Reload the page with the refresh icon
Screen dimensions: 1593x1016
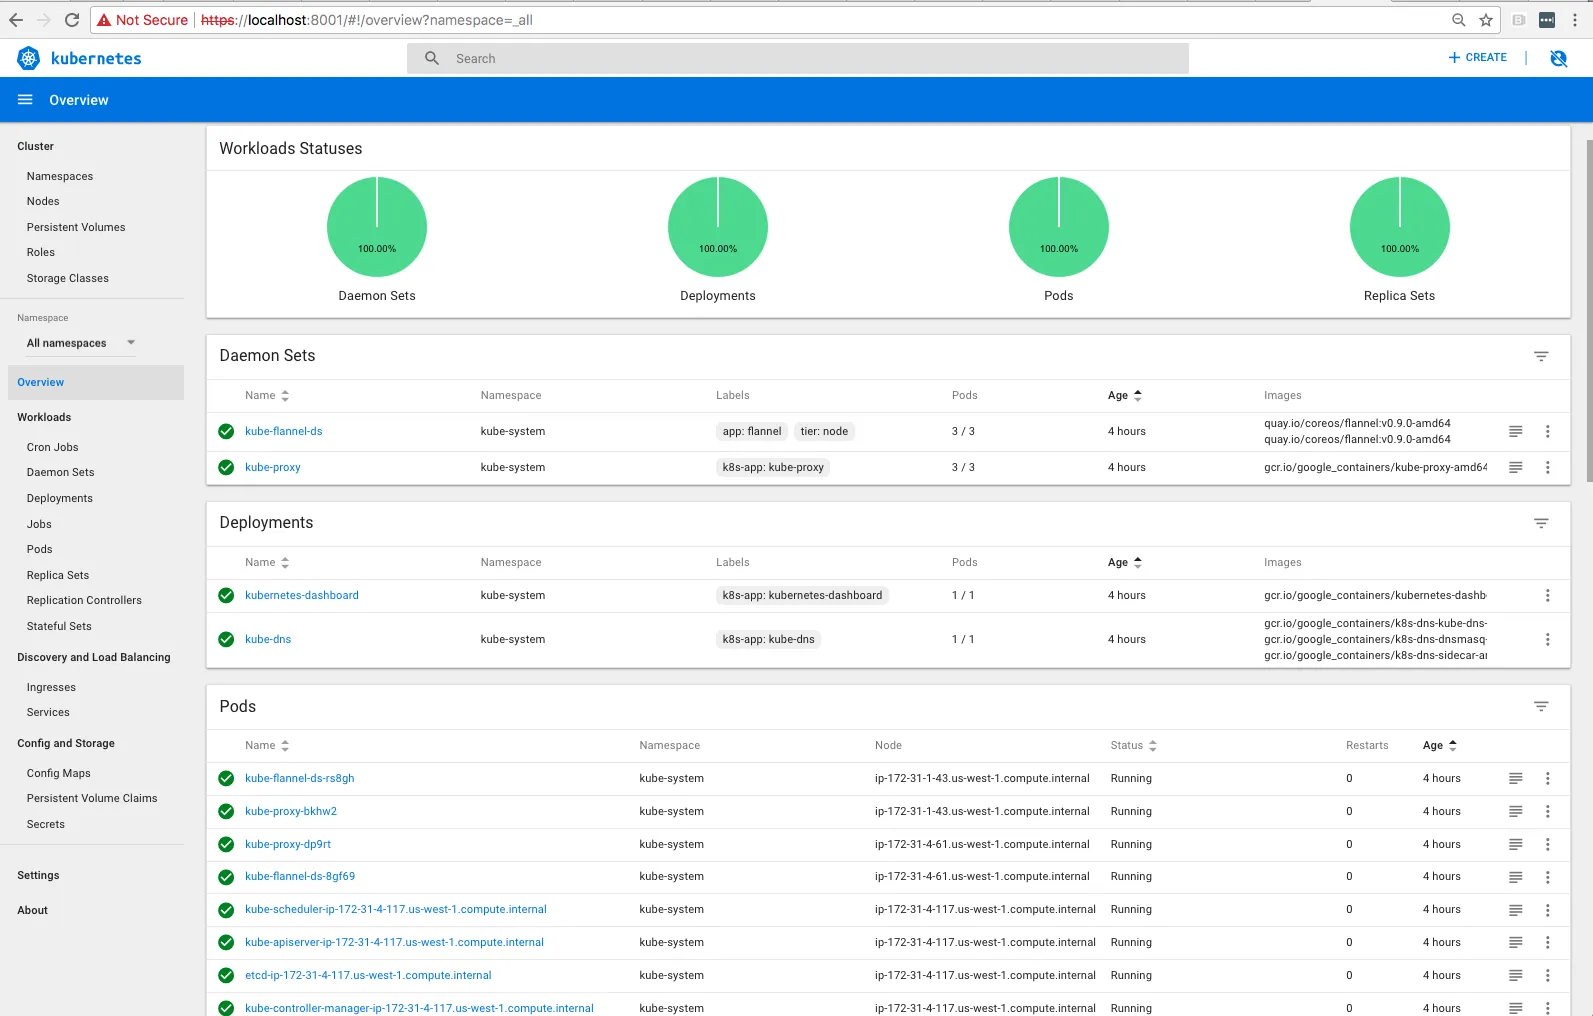pos(72,20)
